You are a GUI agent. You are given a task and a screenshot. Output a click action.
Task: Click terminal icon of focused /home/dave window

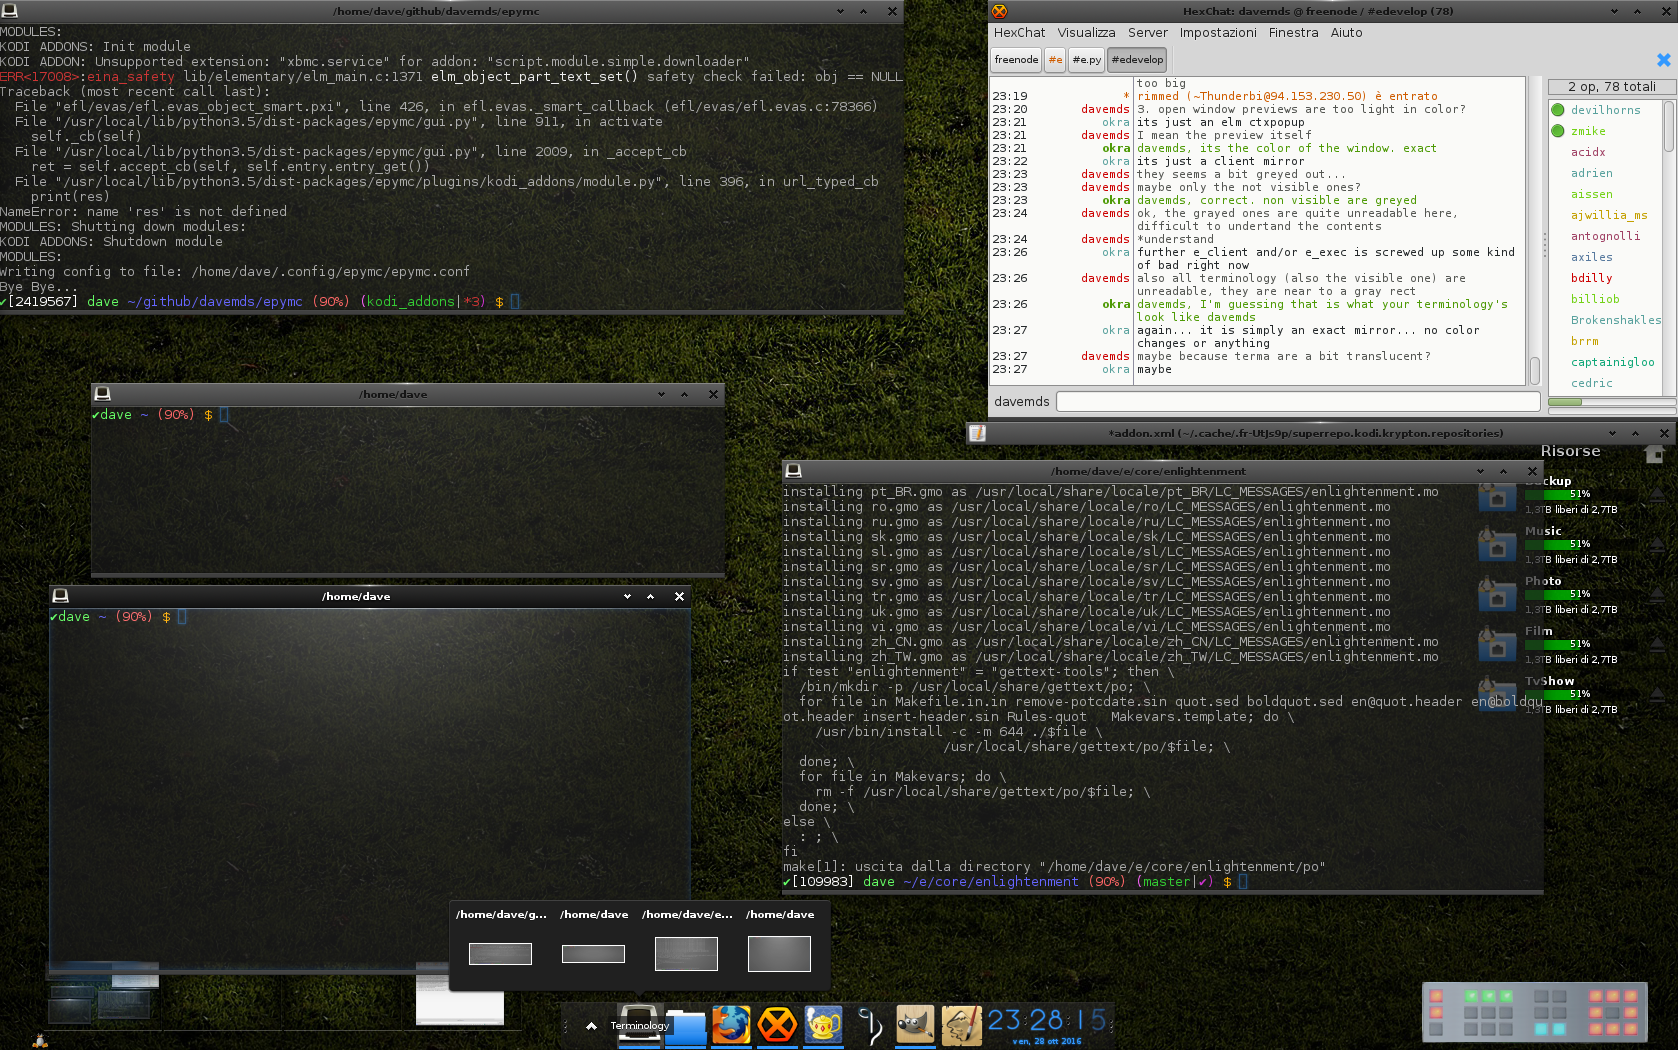point(60,595)
